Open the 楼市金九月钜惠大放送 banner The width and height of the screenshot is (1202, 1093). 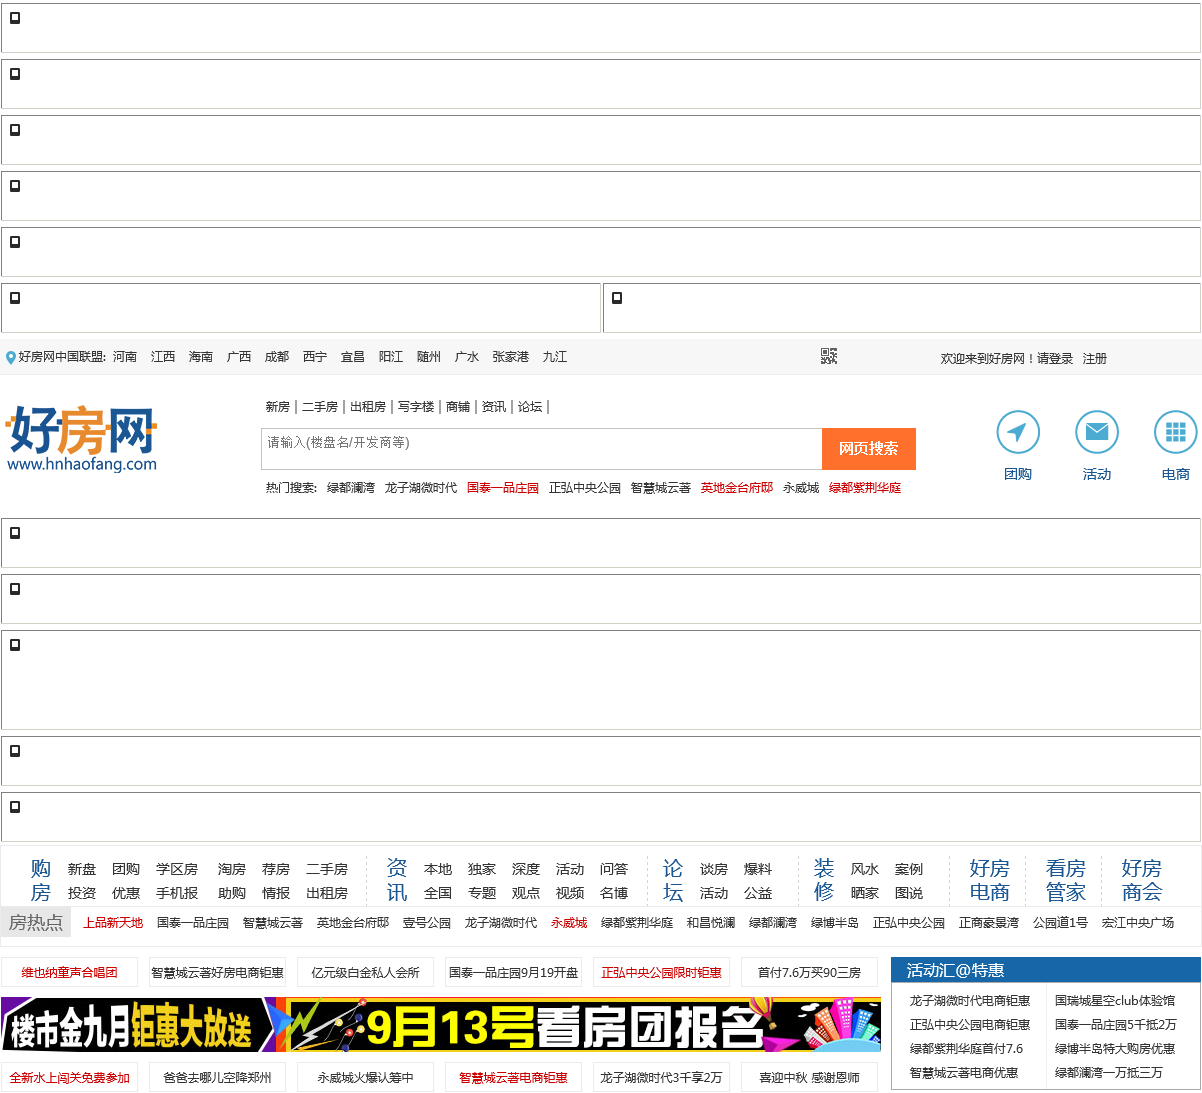coord(136,1025)
